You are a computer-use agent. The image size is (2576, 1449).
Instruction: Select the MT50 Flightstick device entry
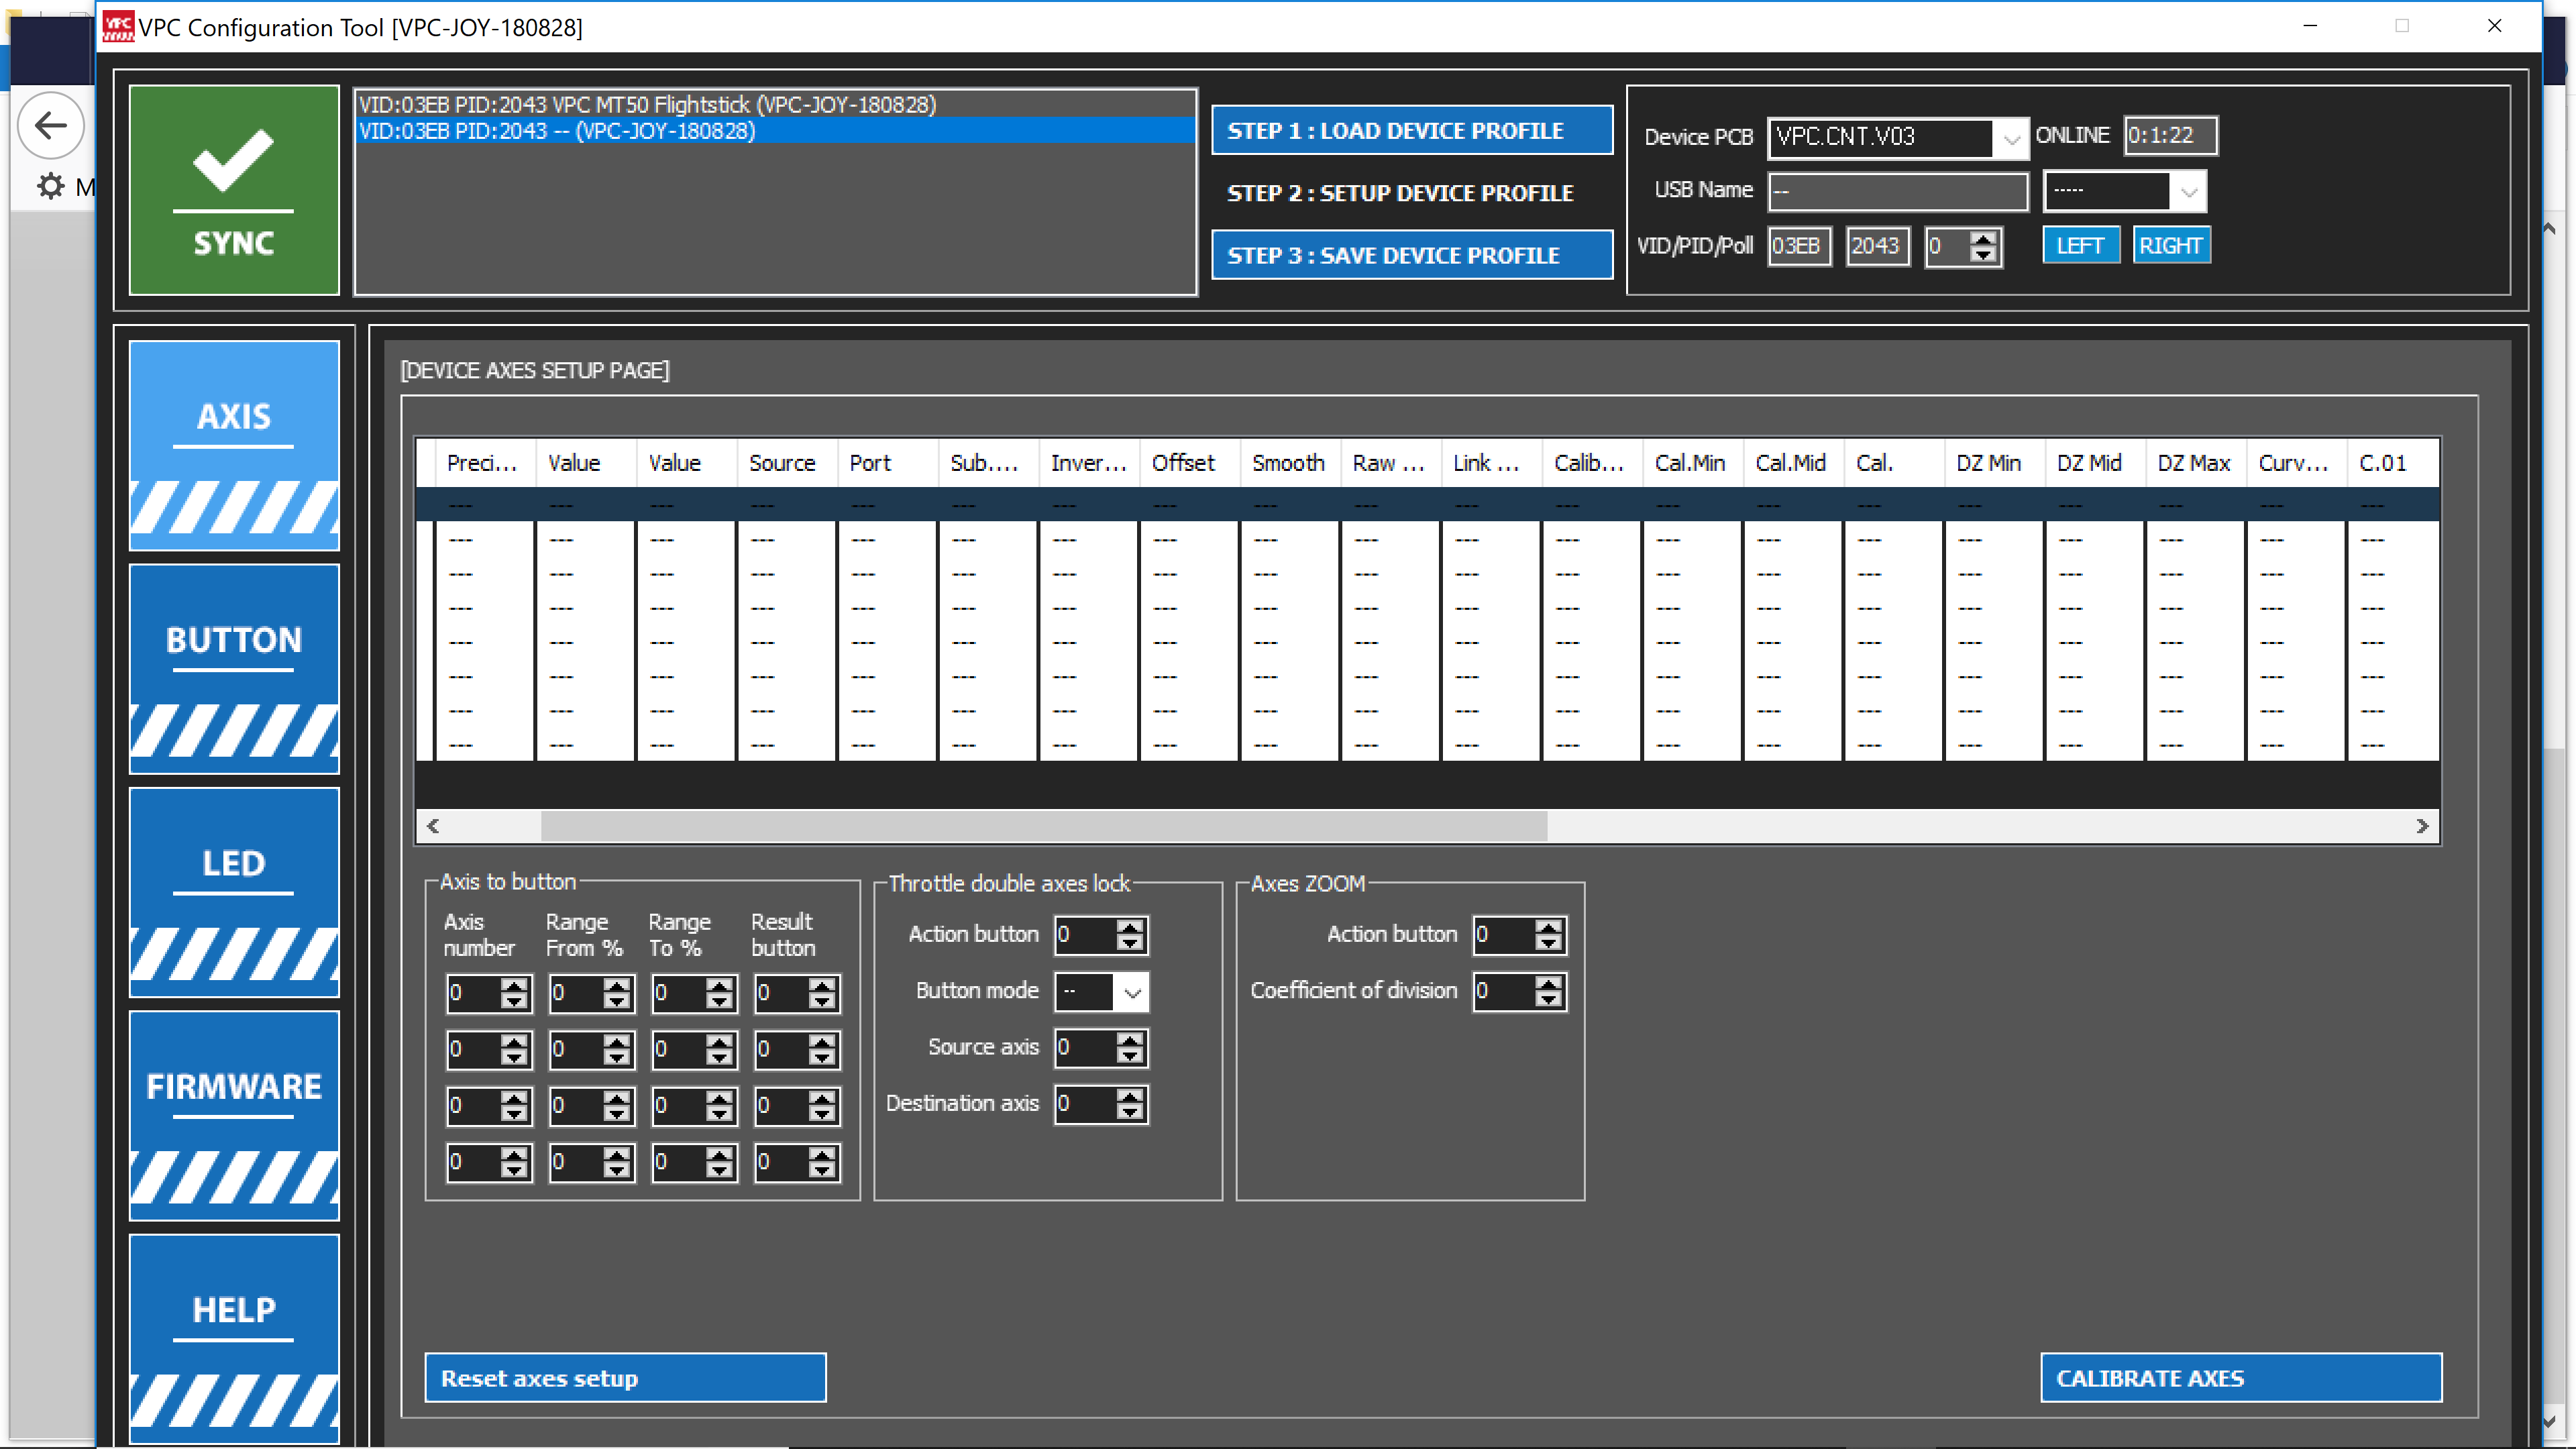[x=648, y=105]
